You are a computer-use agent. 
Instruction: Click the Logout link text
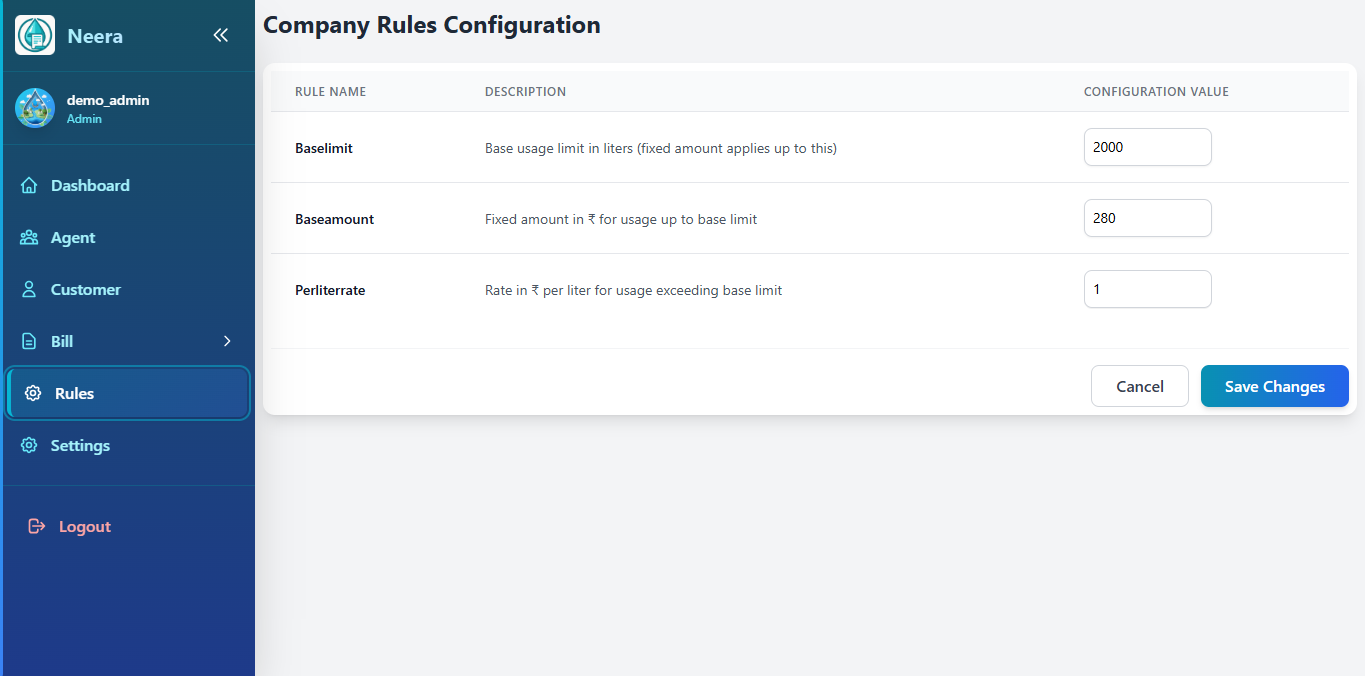85,527
